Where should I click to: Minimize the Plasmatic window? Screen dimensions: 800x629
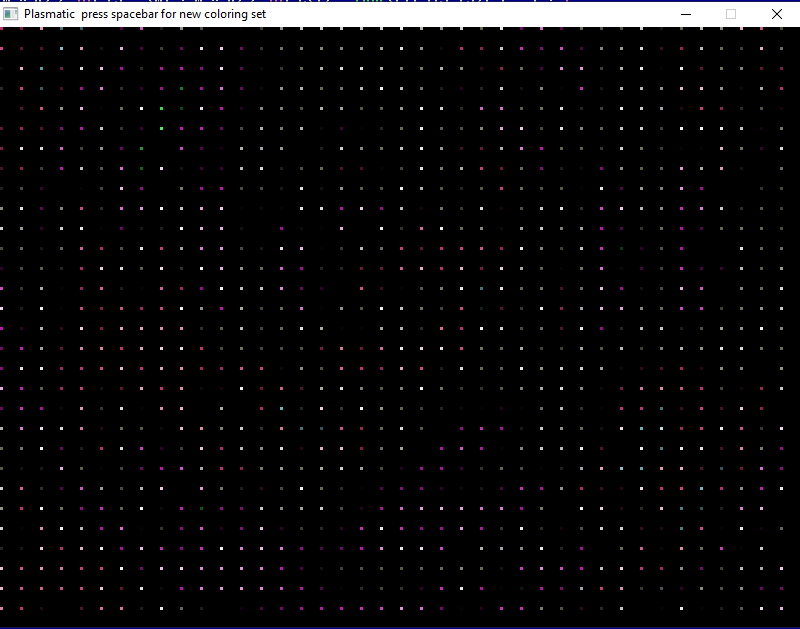pyautogui.click(x=686, y=14)
